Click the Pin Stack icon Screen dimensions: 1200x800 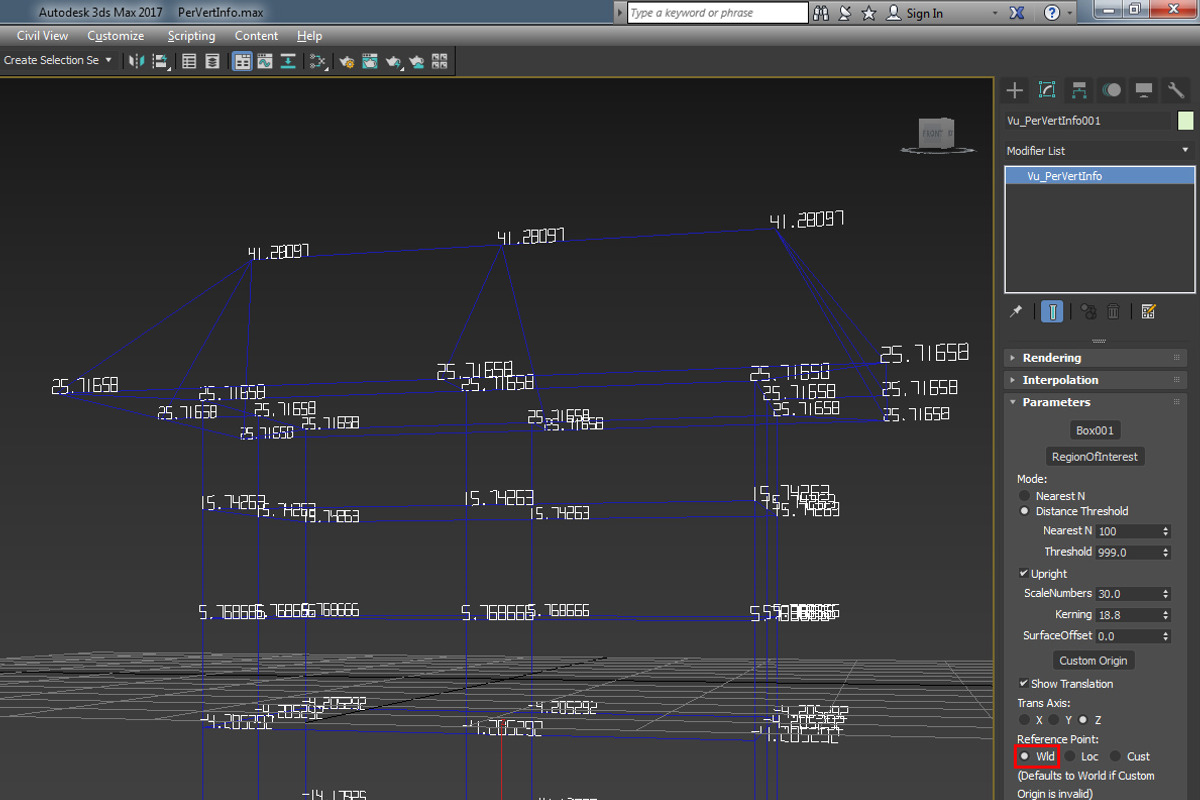1016,312
